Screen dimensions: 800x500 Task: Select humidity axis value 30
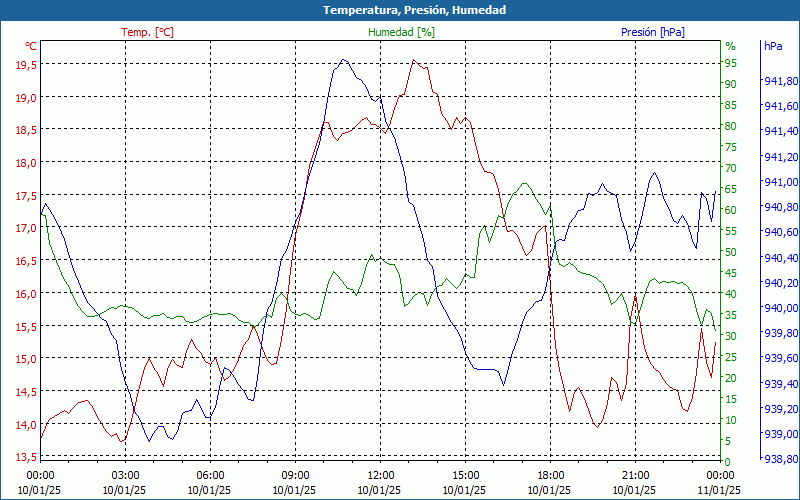[731, 336]
